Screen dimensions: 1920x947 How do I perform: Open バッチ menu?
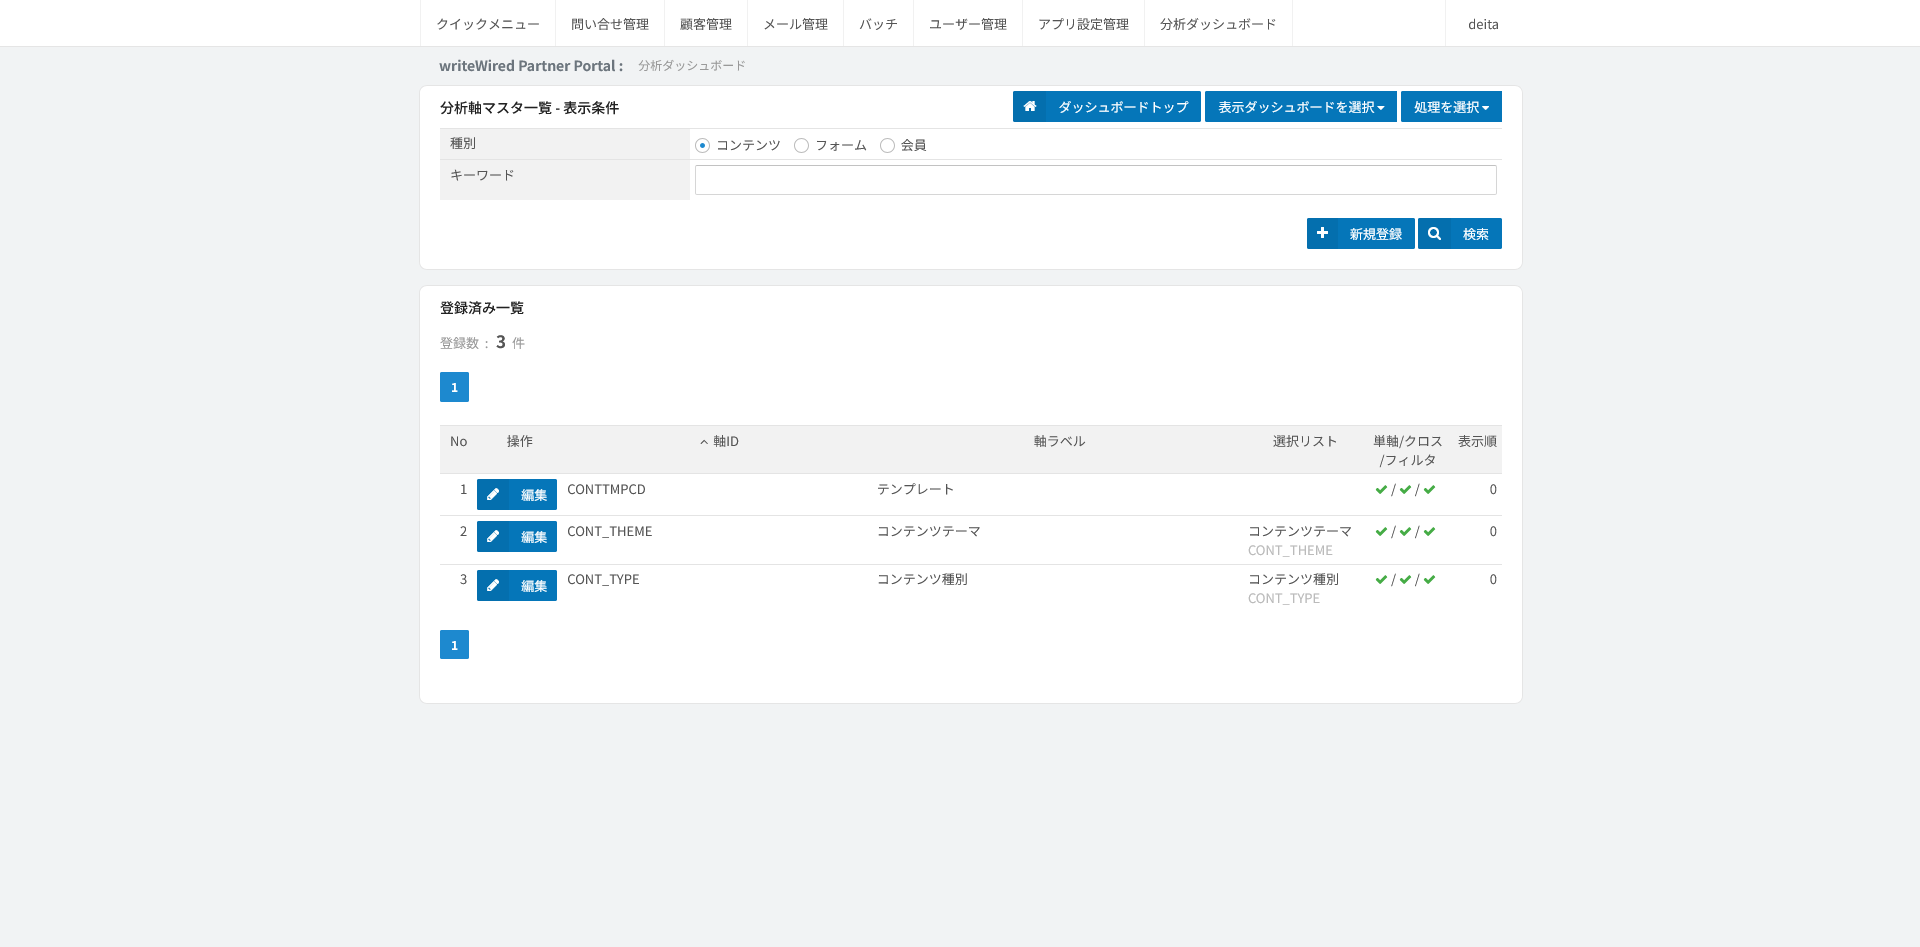(878, 24)
